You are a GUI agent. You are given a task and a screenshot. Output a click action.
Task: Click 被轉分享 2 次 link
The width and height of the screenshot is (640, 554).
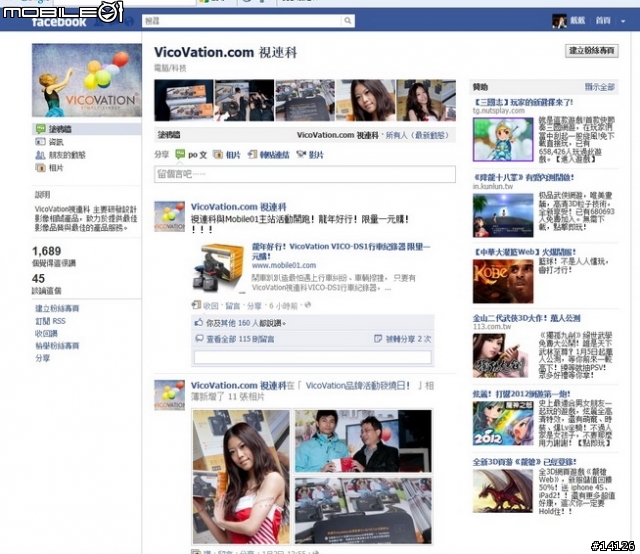point(408,339)
